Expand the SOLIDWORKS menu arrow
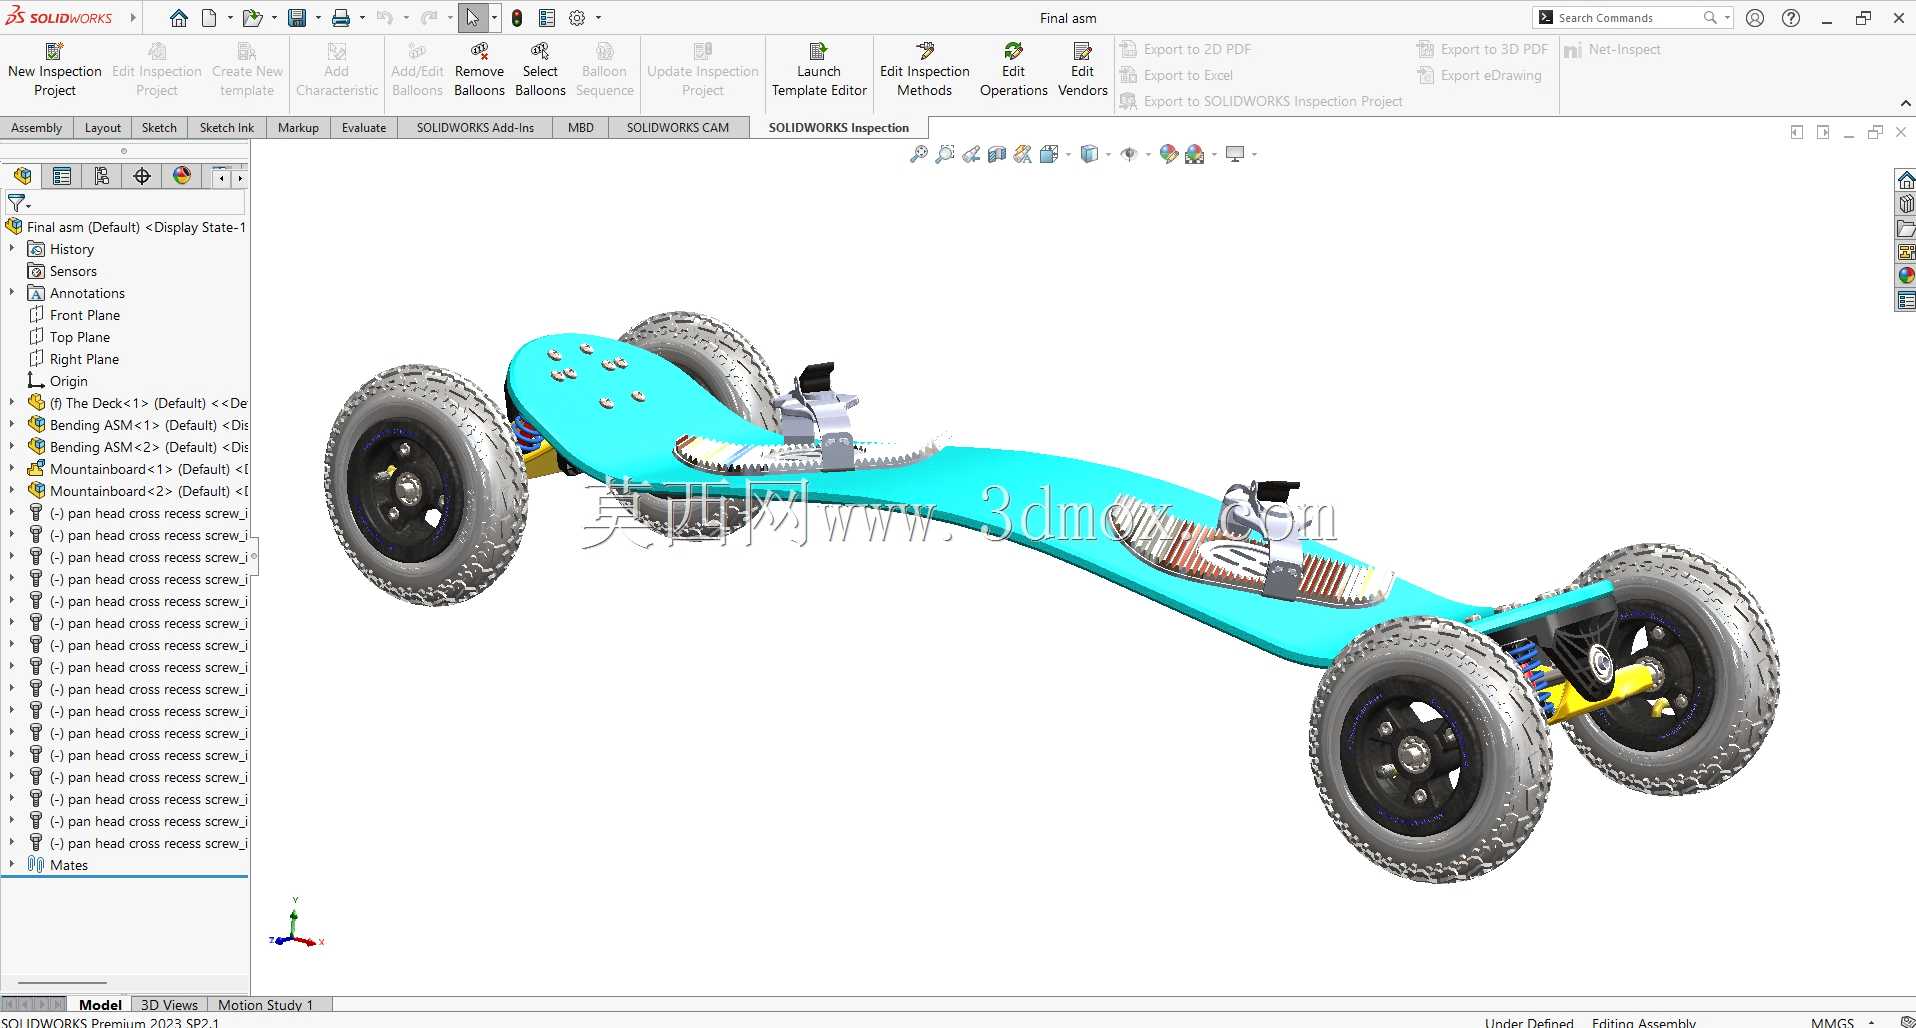1916x1028 pixels. (132, 18)
